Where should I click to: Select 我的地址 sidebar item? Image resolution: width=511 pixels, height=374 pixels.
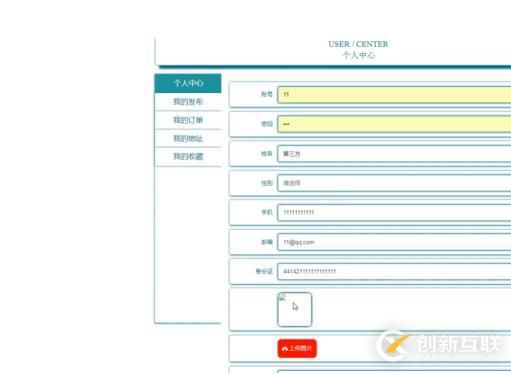[188, 138]
